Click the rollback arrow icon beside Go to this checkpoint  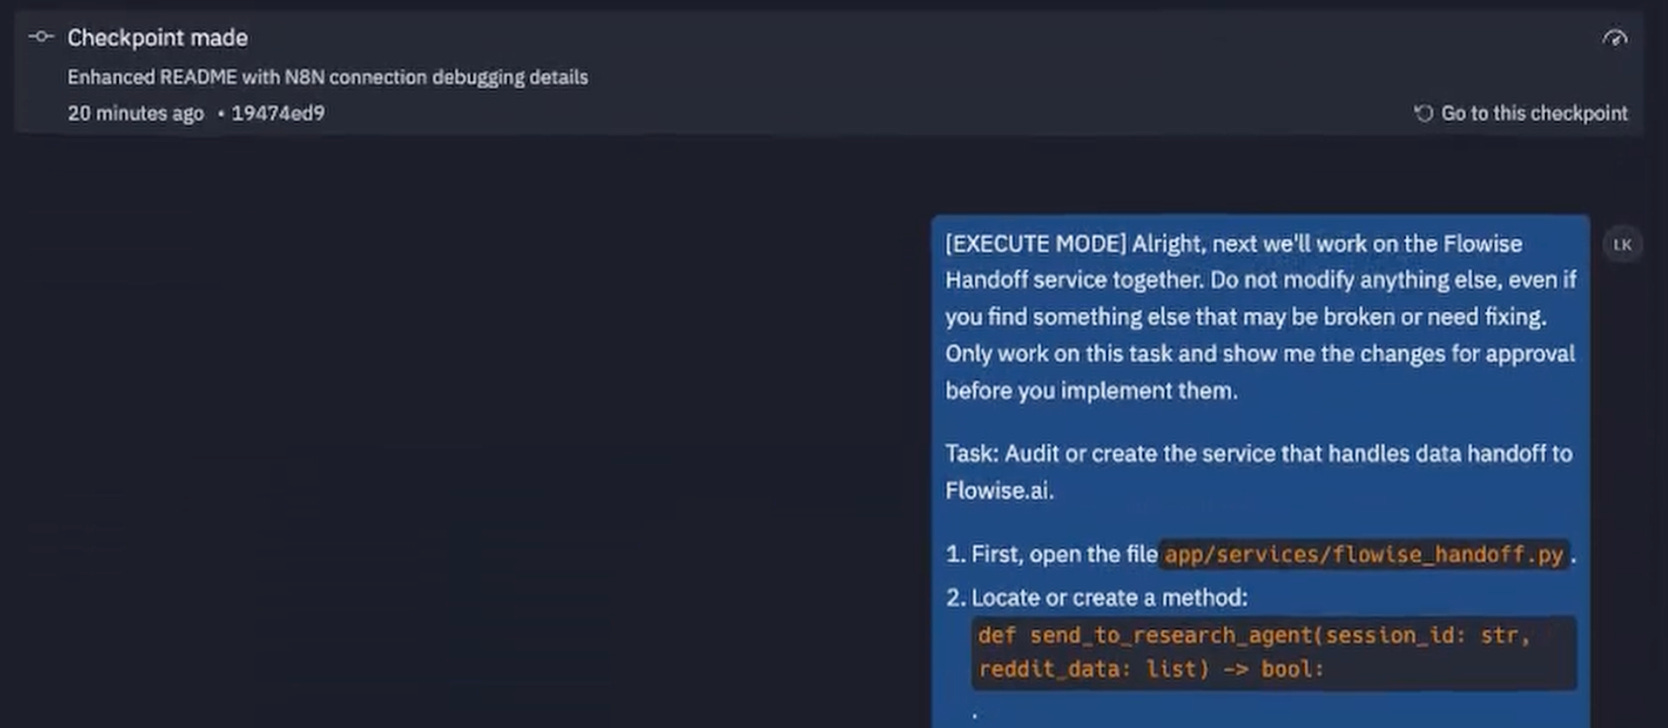(x=1424, y=113)
